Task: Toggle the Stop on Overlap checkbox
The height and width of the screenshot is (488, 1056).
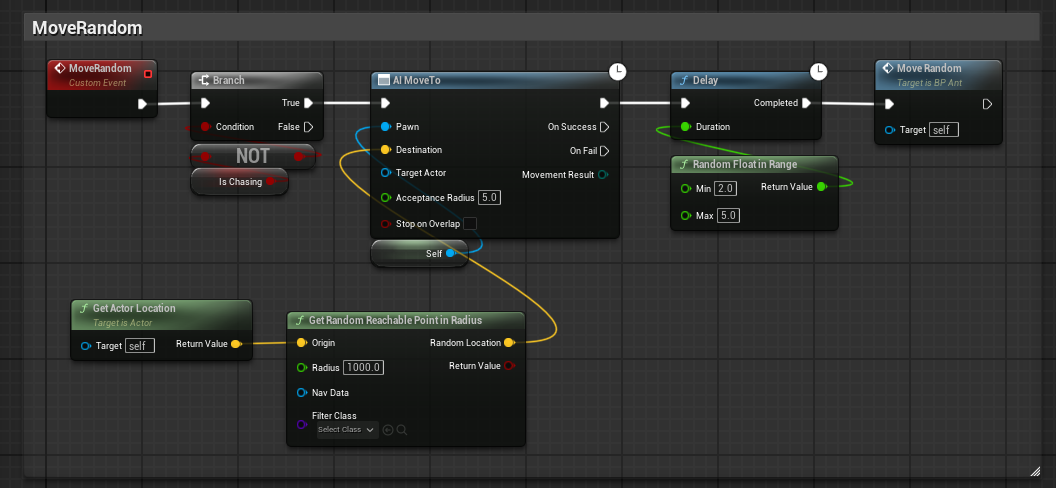Action: [x=470, y=223]
